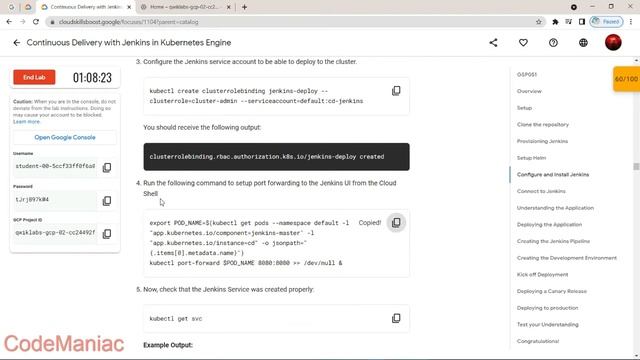
Task: Click the page vertical scrollbar thumb
Action: tap(636, 167)
